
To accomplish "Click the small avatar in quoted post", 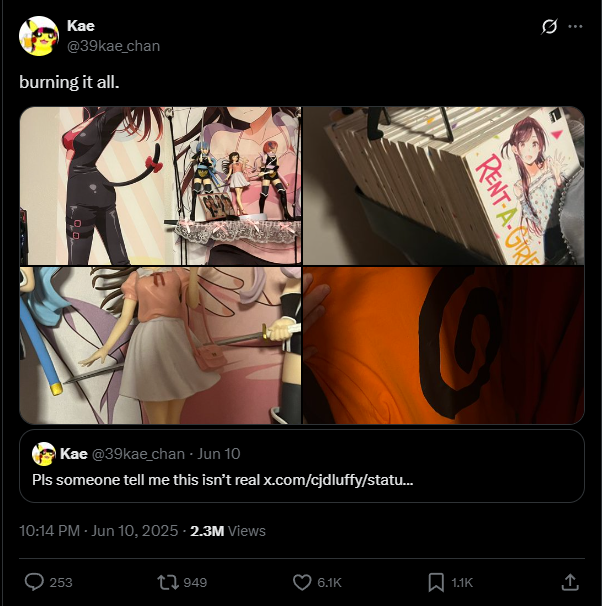I will [44, 454].
